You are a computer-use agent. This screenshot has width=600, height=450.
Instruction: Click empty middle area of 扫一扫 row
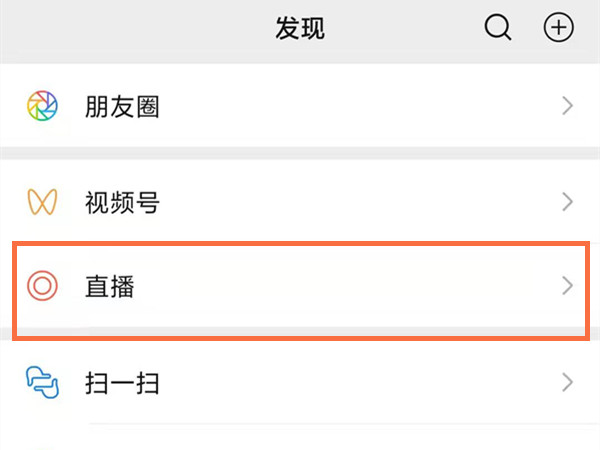[350, 382]
